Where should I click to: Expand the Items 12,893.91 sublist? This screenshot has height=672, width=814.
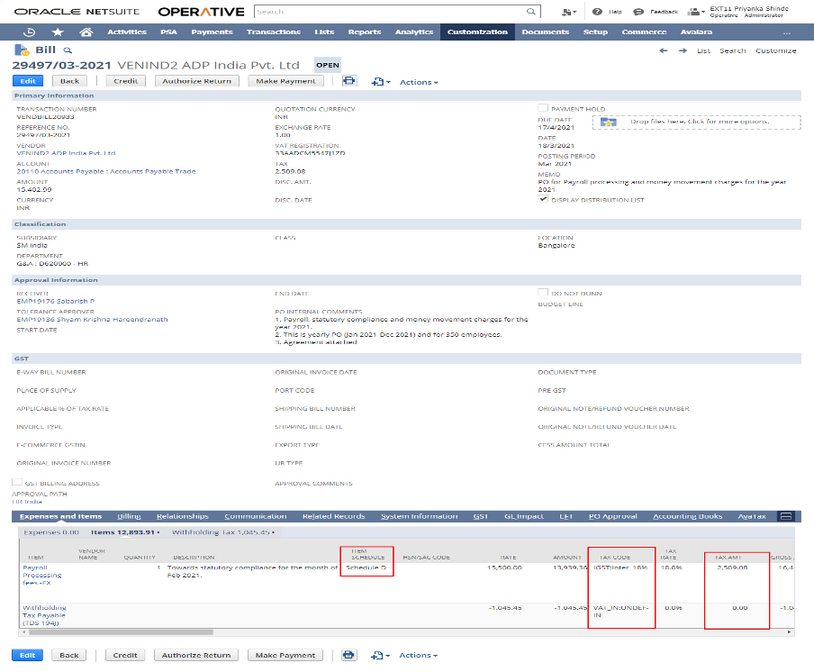125,532
